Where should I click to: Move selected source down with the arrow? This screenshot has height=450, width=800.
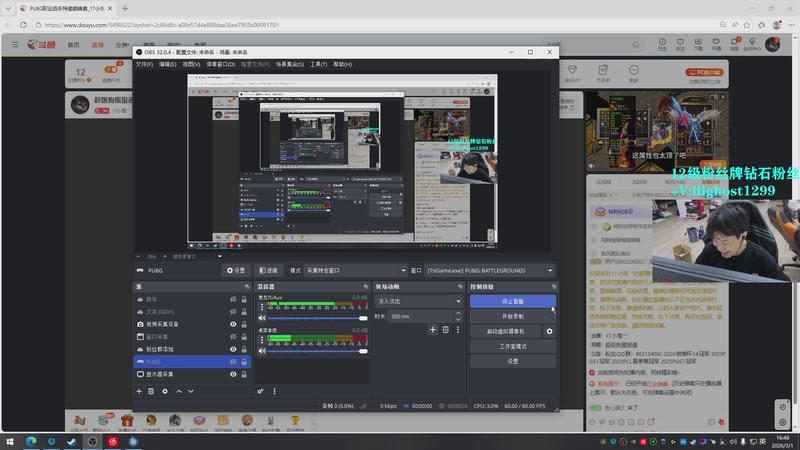pos(191,391)
